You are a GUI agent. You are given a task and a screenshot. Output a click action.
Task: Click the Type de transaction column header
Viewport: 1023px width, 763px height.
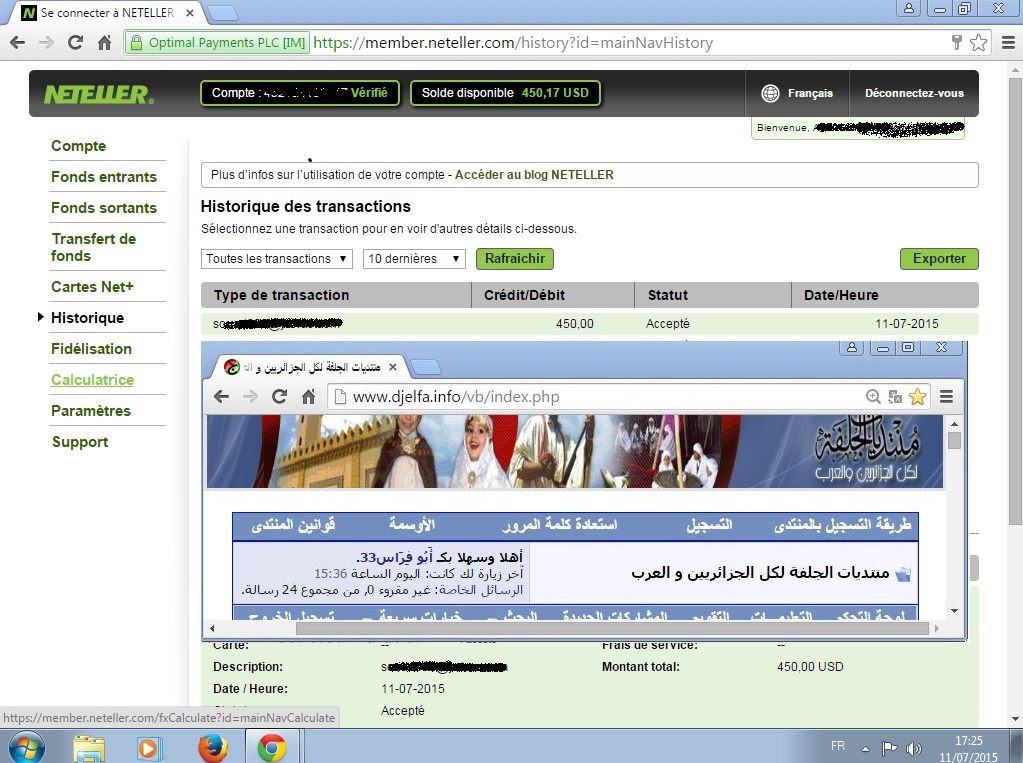click(x=336, y=295)
